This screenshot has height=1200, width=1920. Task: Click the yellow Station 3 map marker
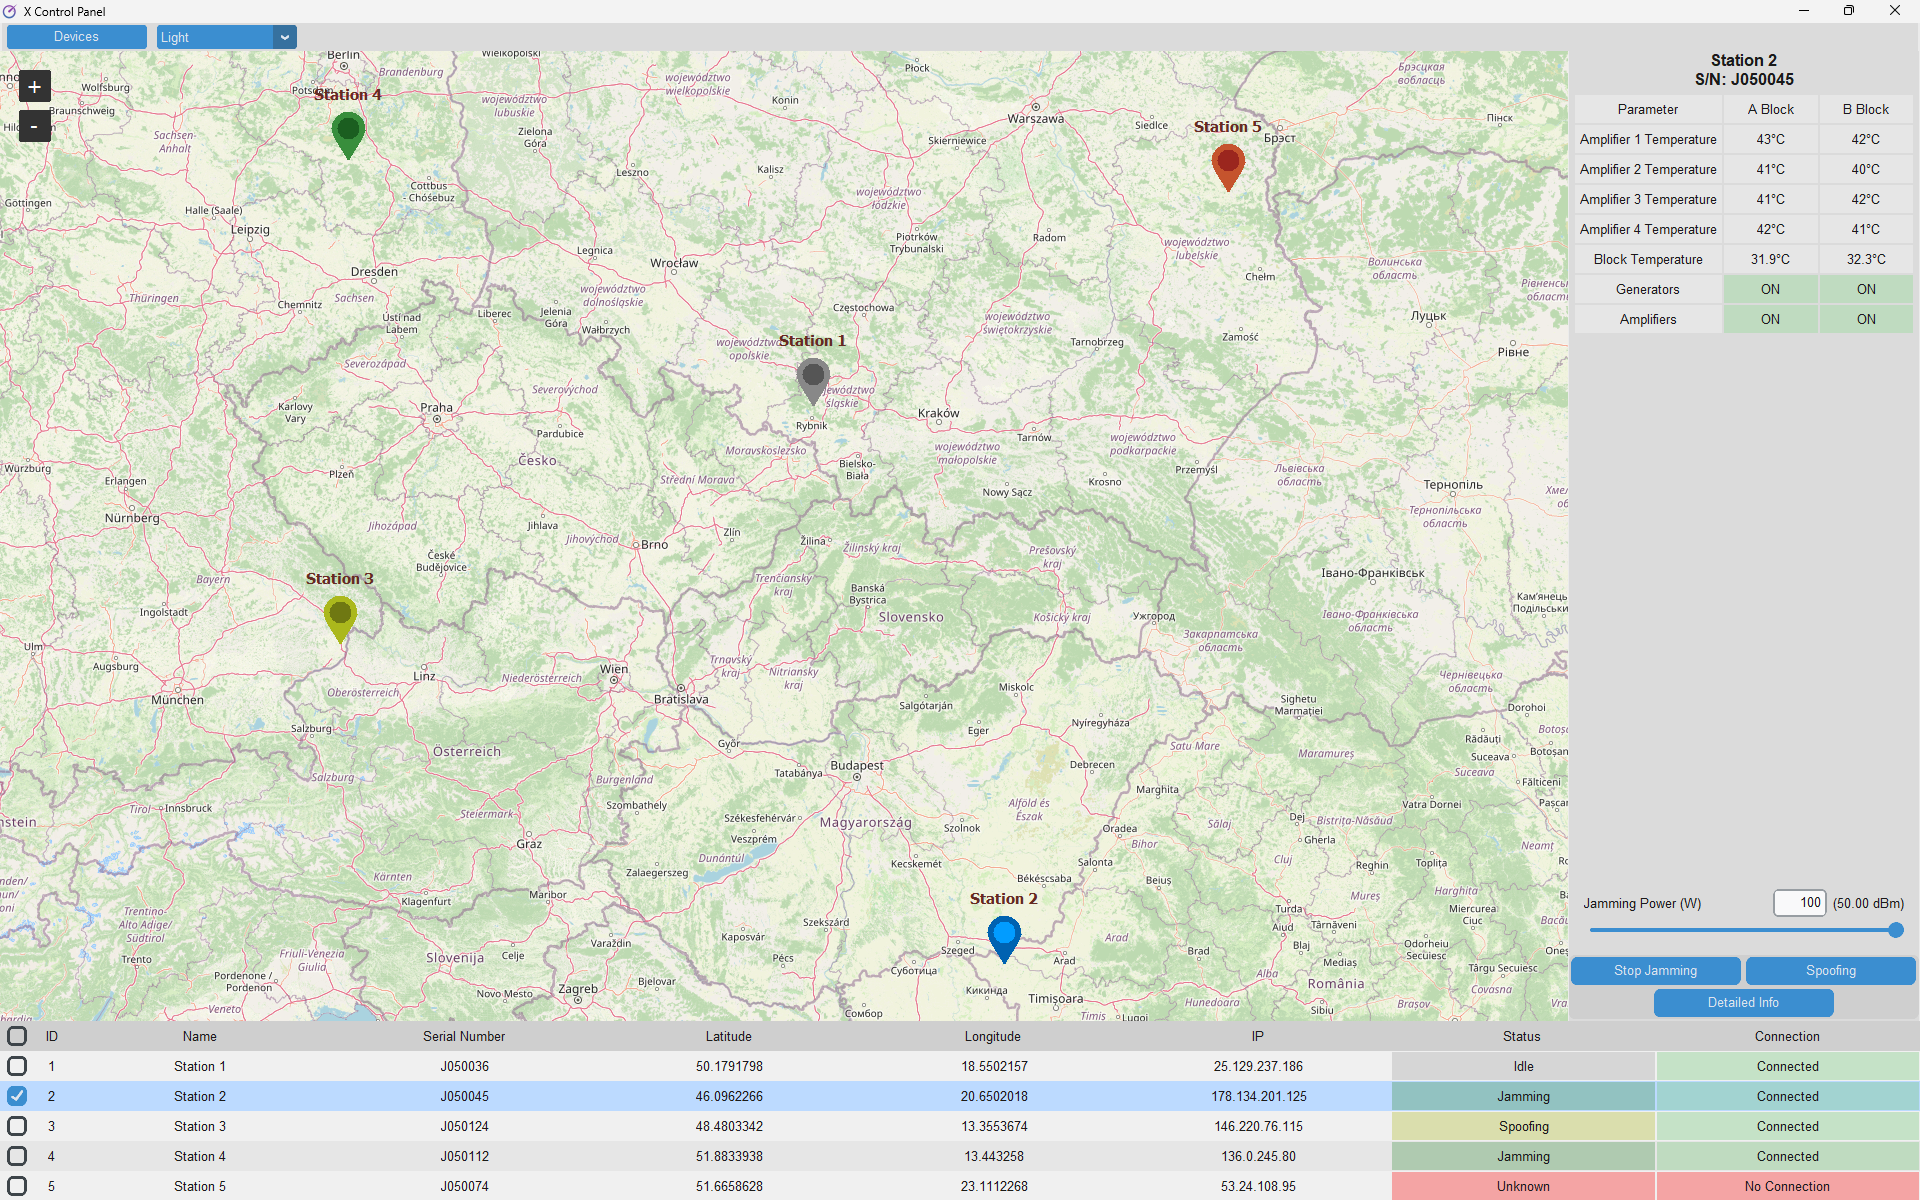[x=340, y=618]
